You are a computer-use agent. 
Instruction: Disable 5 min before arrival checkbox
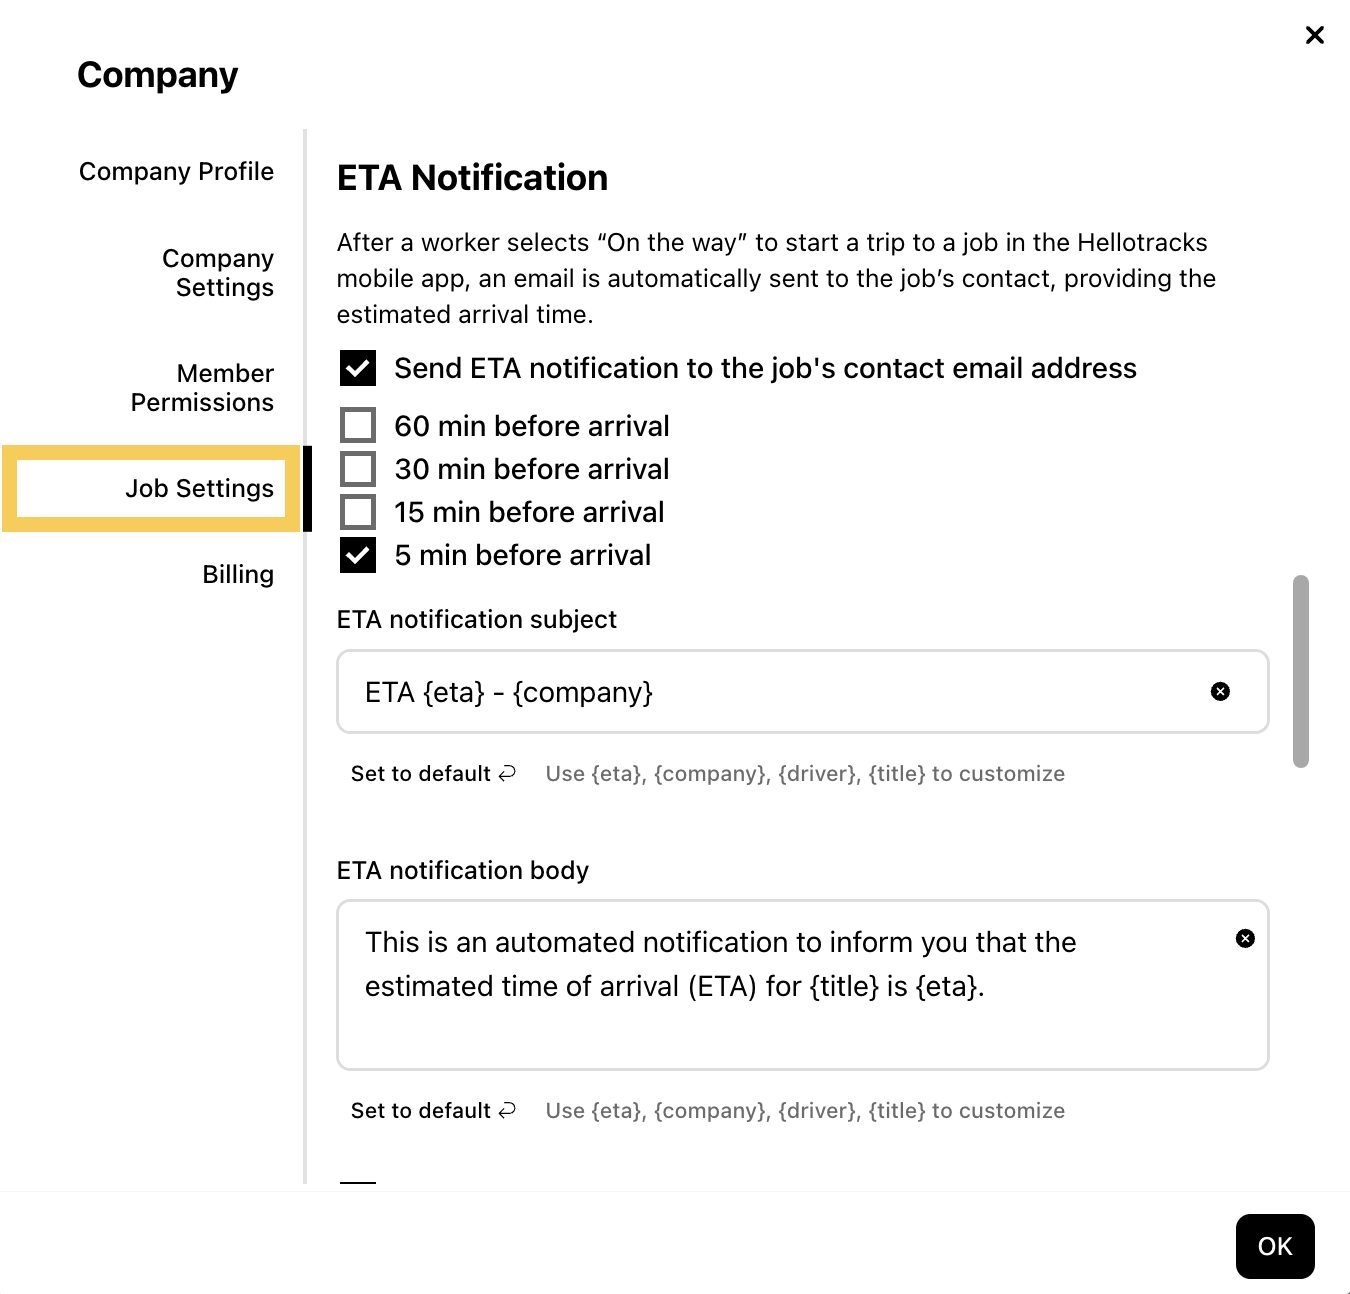point(358,555)
